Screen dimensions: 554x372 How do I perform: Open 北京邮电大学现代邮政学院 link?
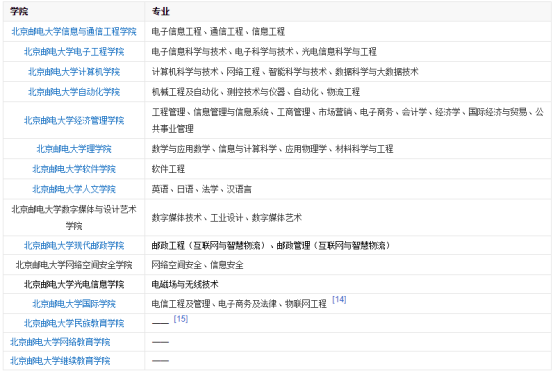point(74,246)
